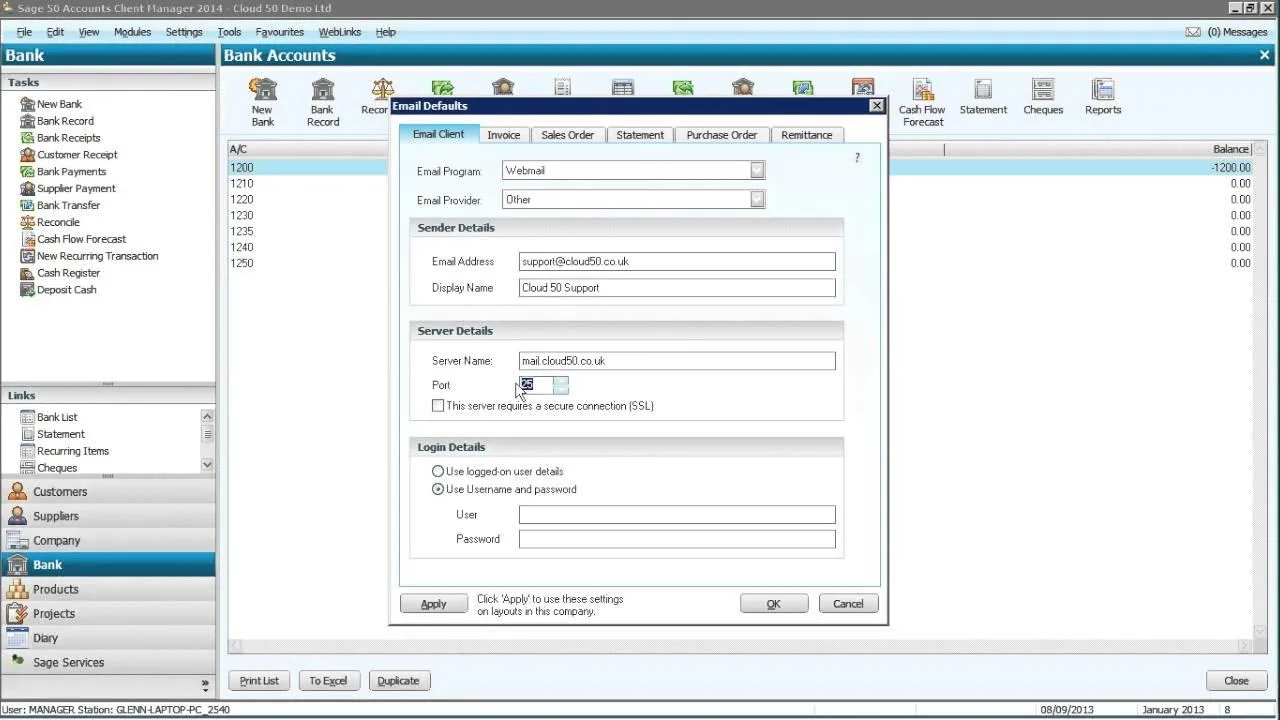
Task: Open the Supplier Payment task
Action: click(76, 188)
